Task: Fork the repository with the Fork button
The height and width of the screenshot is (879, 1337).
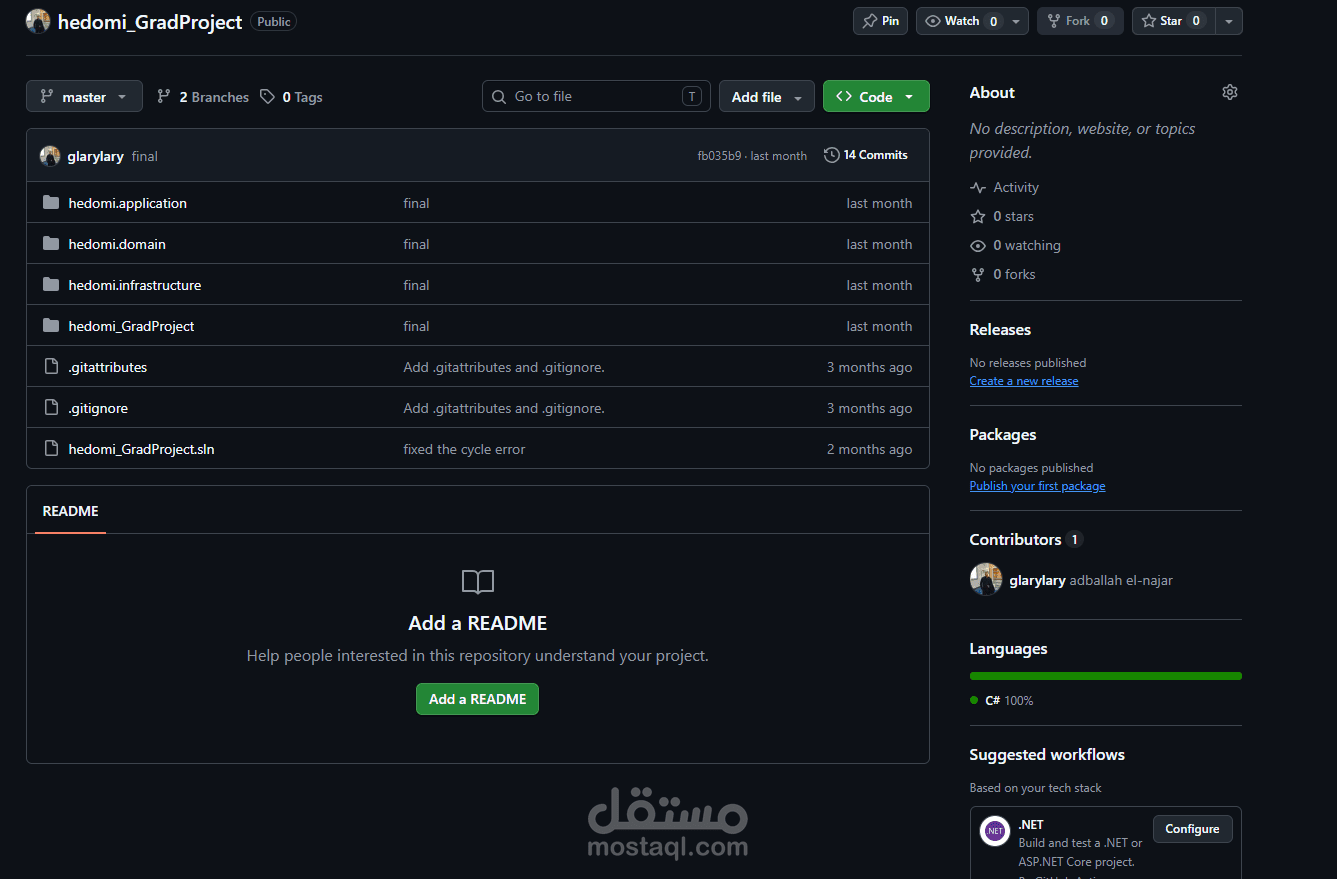Action: pos(1080,21)
